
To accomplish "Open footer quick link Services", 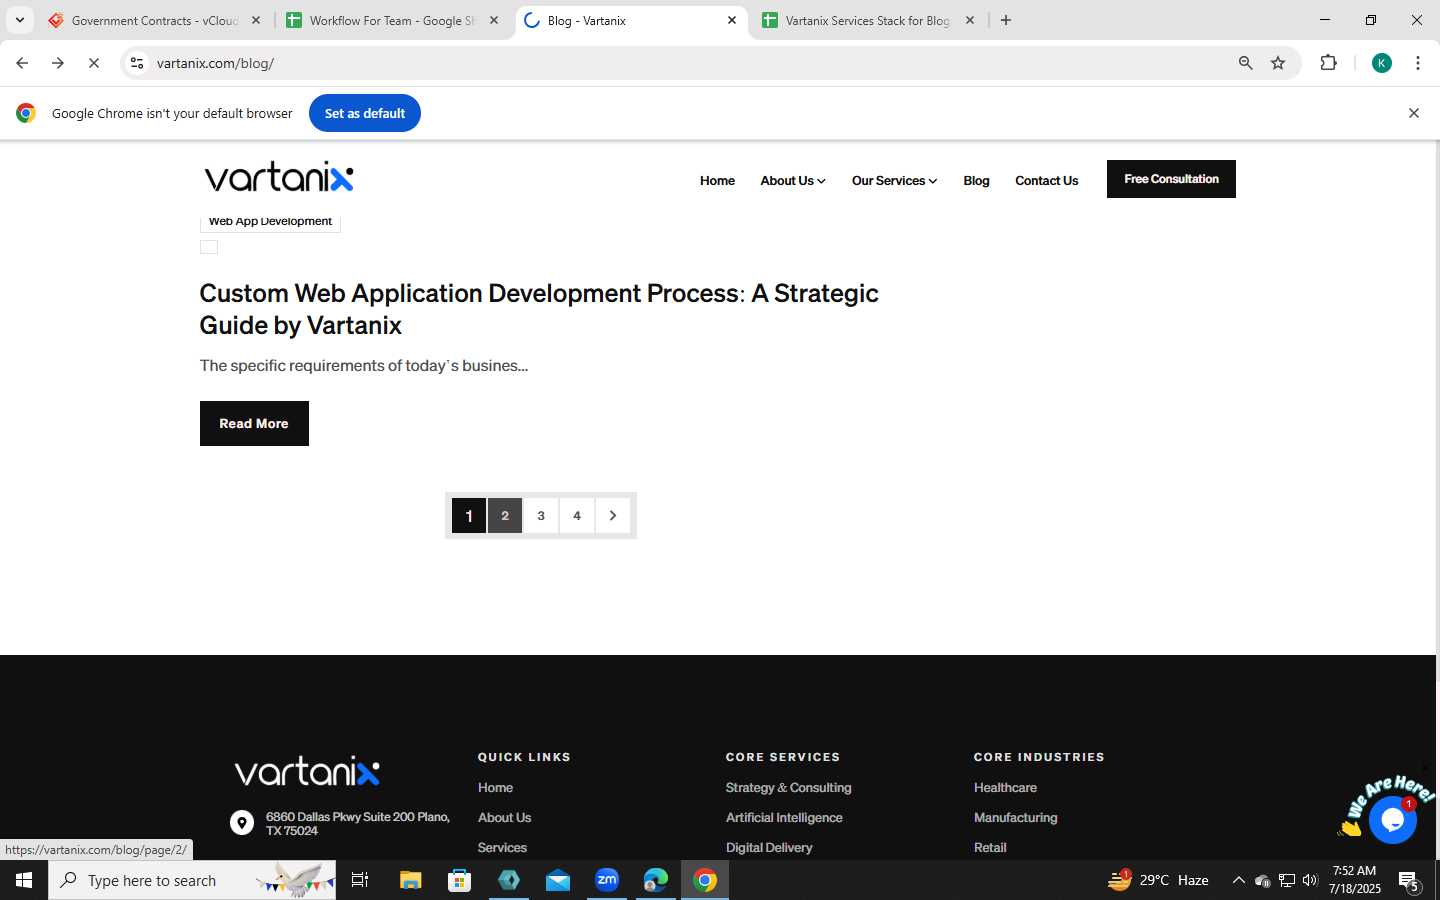I will [502, 848].
